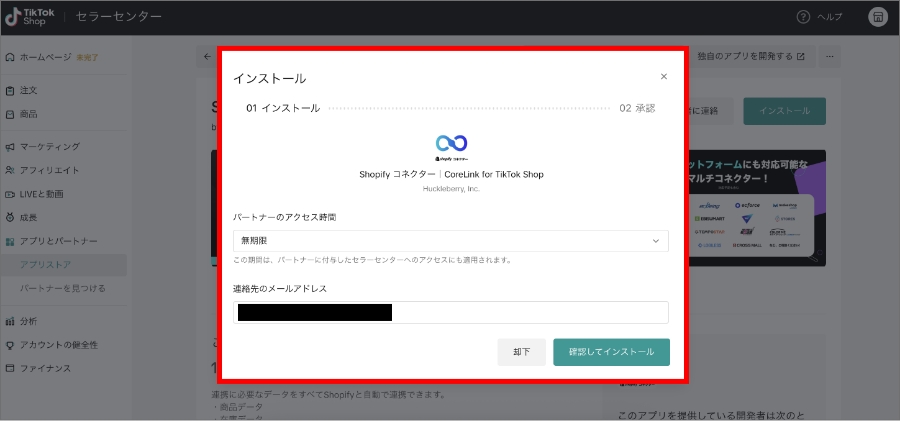
Task: Click the 却下 button
Action: pos(521,352)
